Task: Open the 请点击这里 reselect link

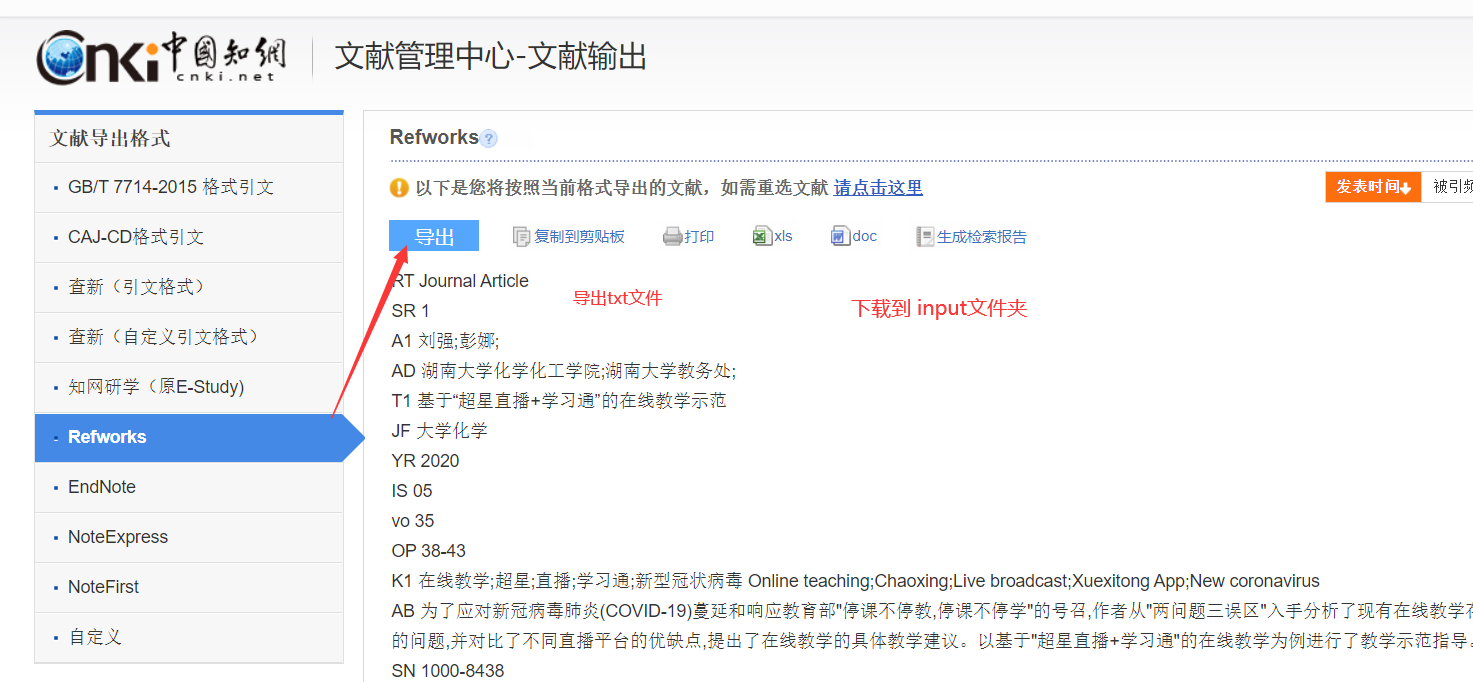Action: tap(877, 187)
